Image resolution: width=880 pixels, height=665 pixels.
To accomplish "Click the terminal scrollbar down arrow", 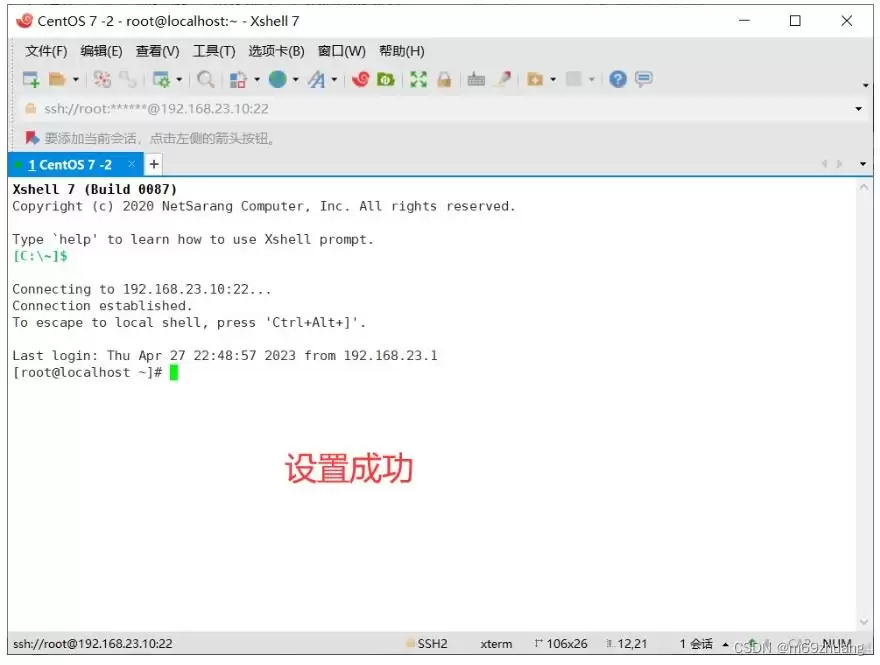I will click(x=864, y=622).
